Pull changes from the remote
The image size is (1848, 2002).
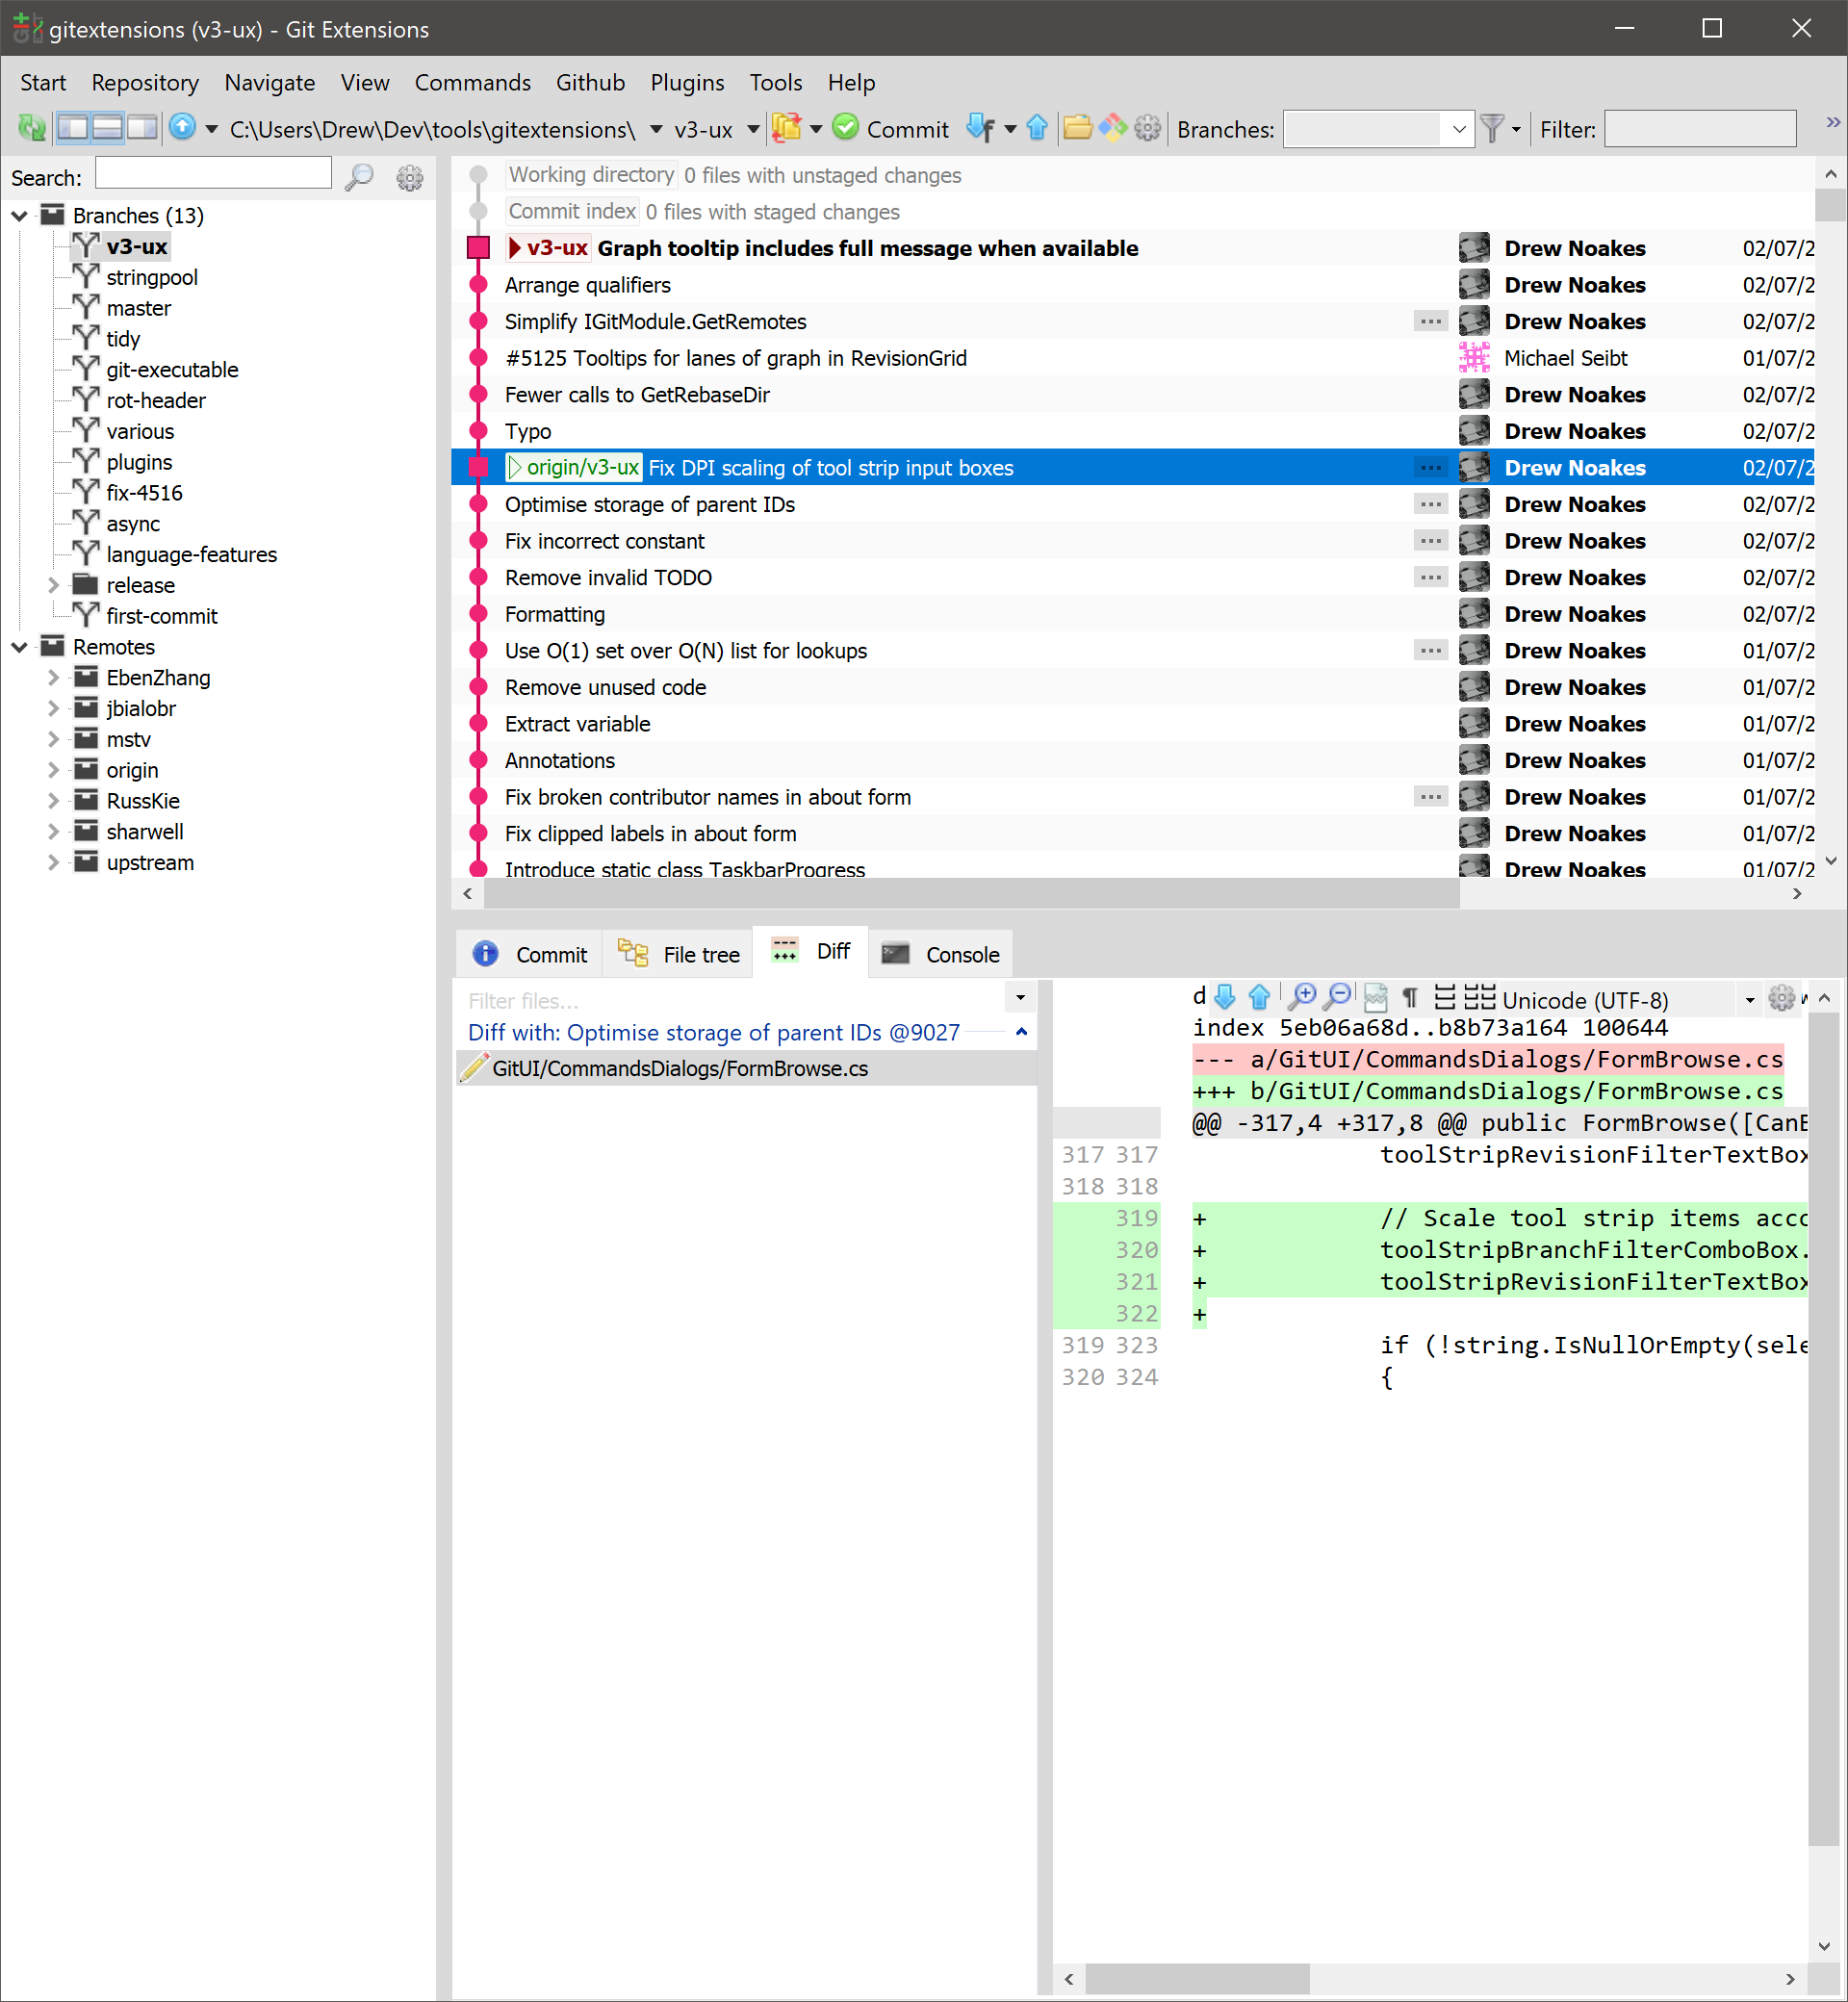pyautogui.click(x=981, y=128)
